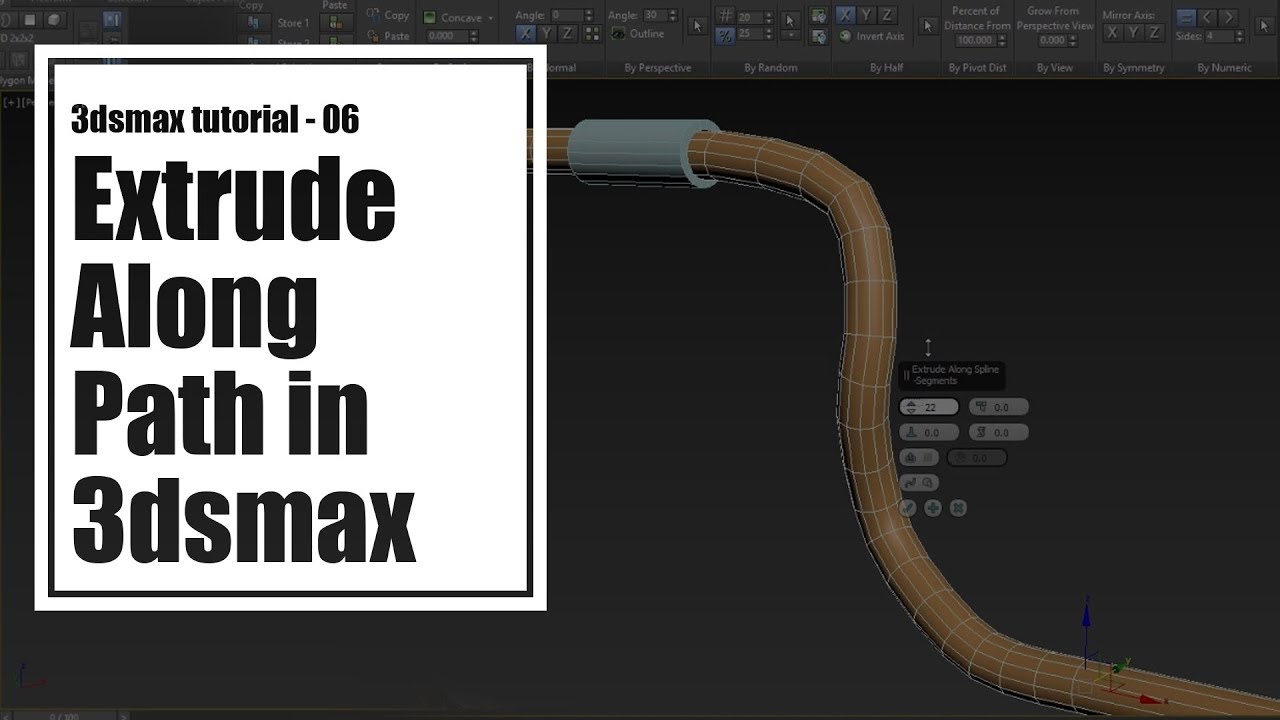
Task: Cancel the extrude with the caddy X icon
Action: click(x=958, y=508)
